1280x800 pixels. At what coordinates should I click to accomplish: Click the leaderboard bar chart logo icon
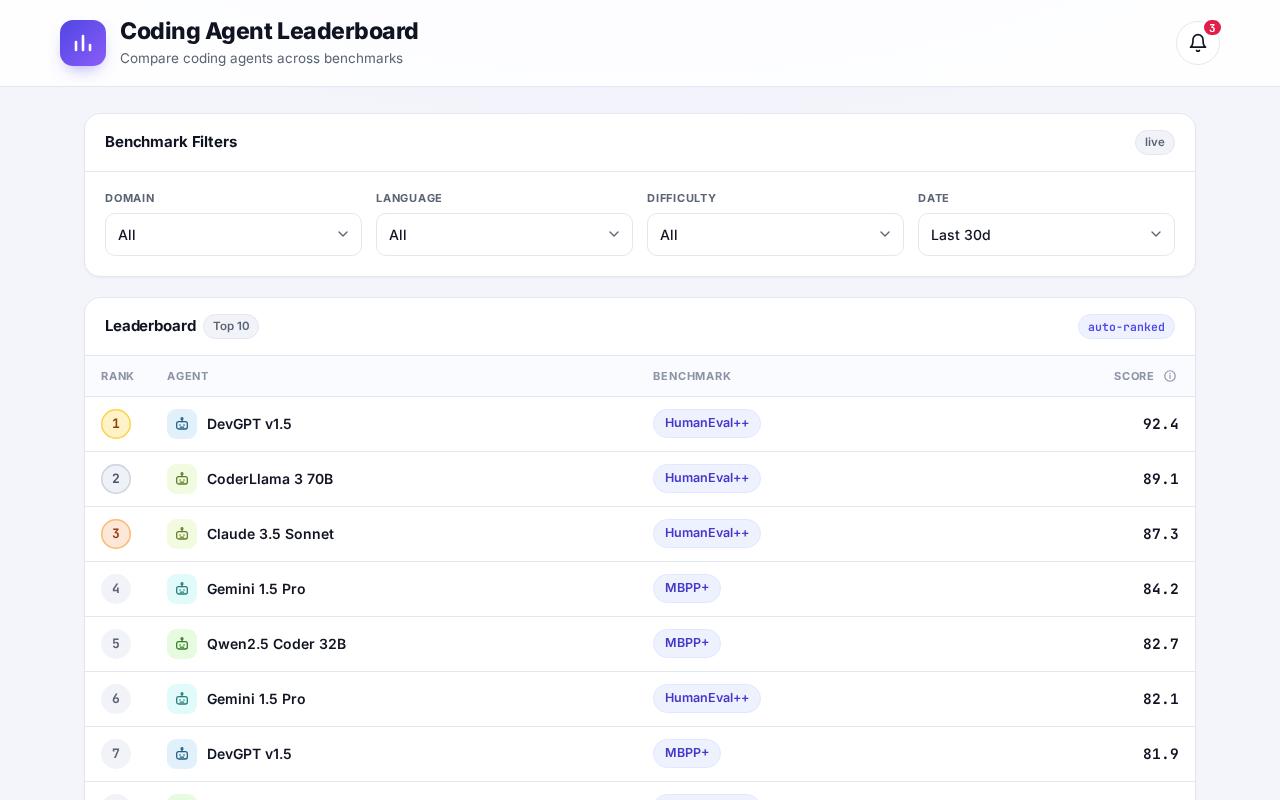(83, 43)
